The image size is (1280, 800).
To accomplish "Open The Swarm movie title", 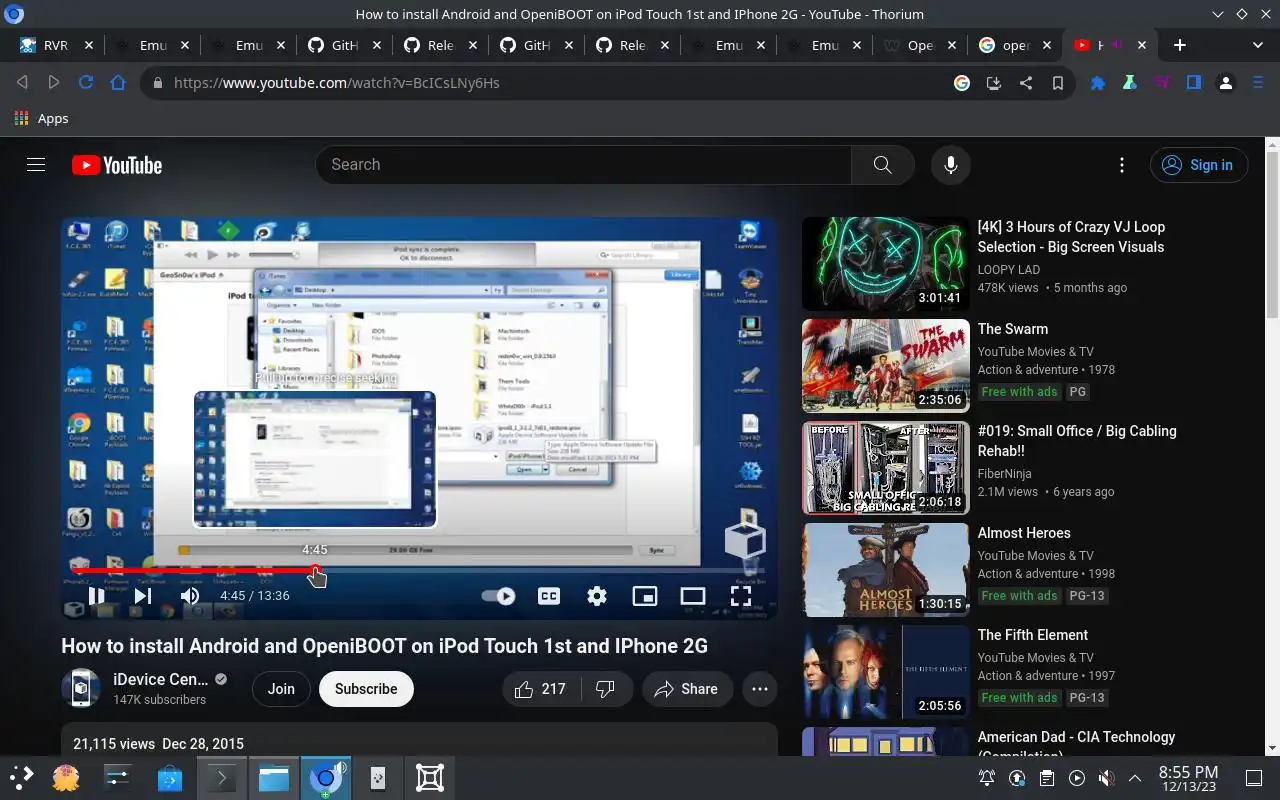I will 1013,329.
